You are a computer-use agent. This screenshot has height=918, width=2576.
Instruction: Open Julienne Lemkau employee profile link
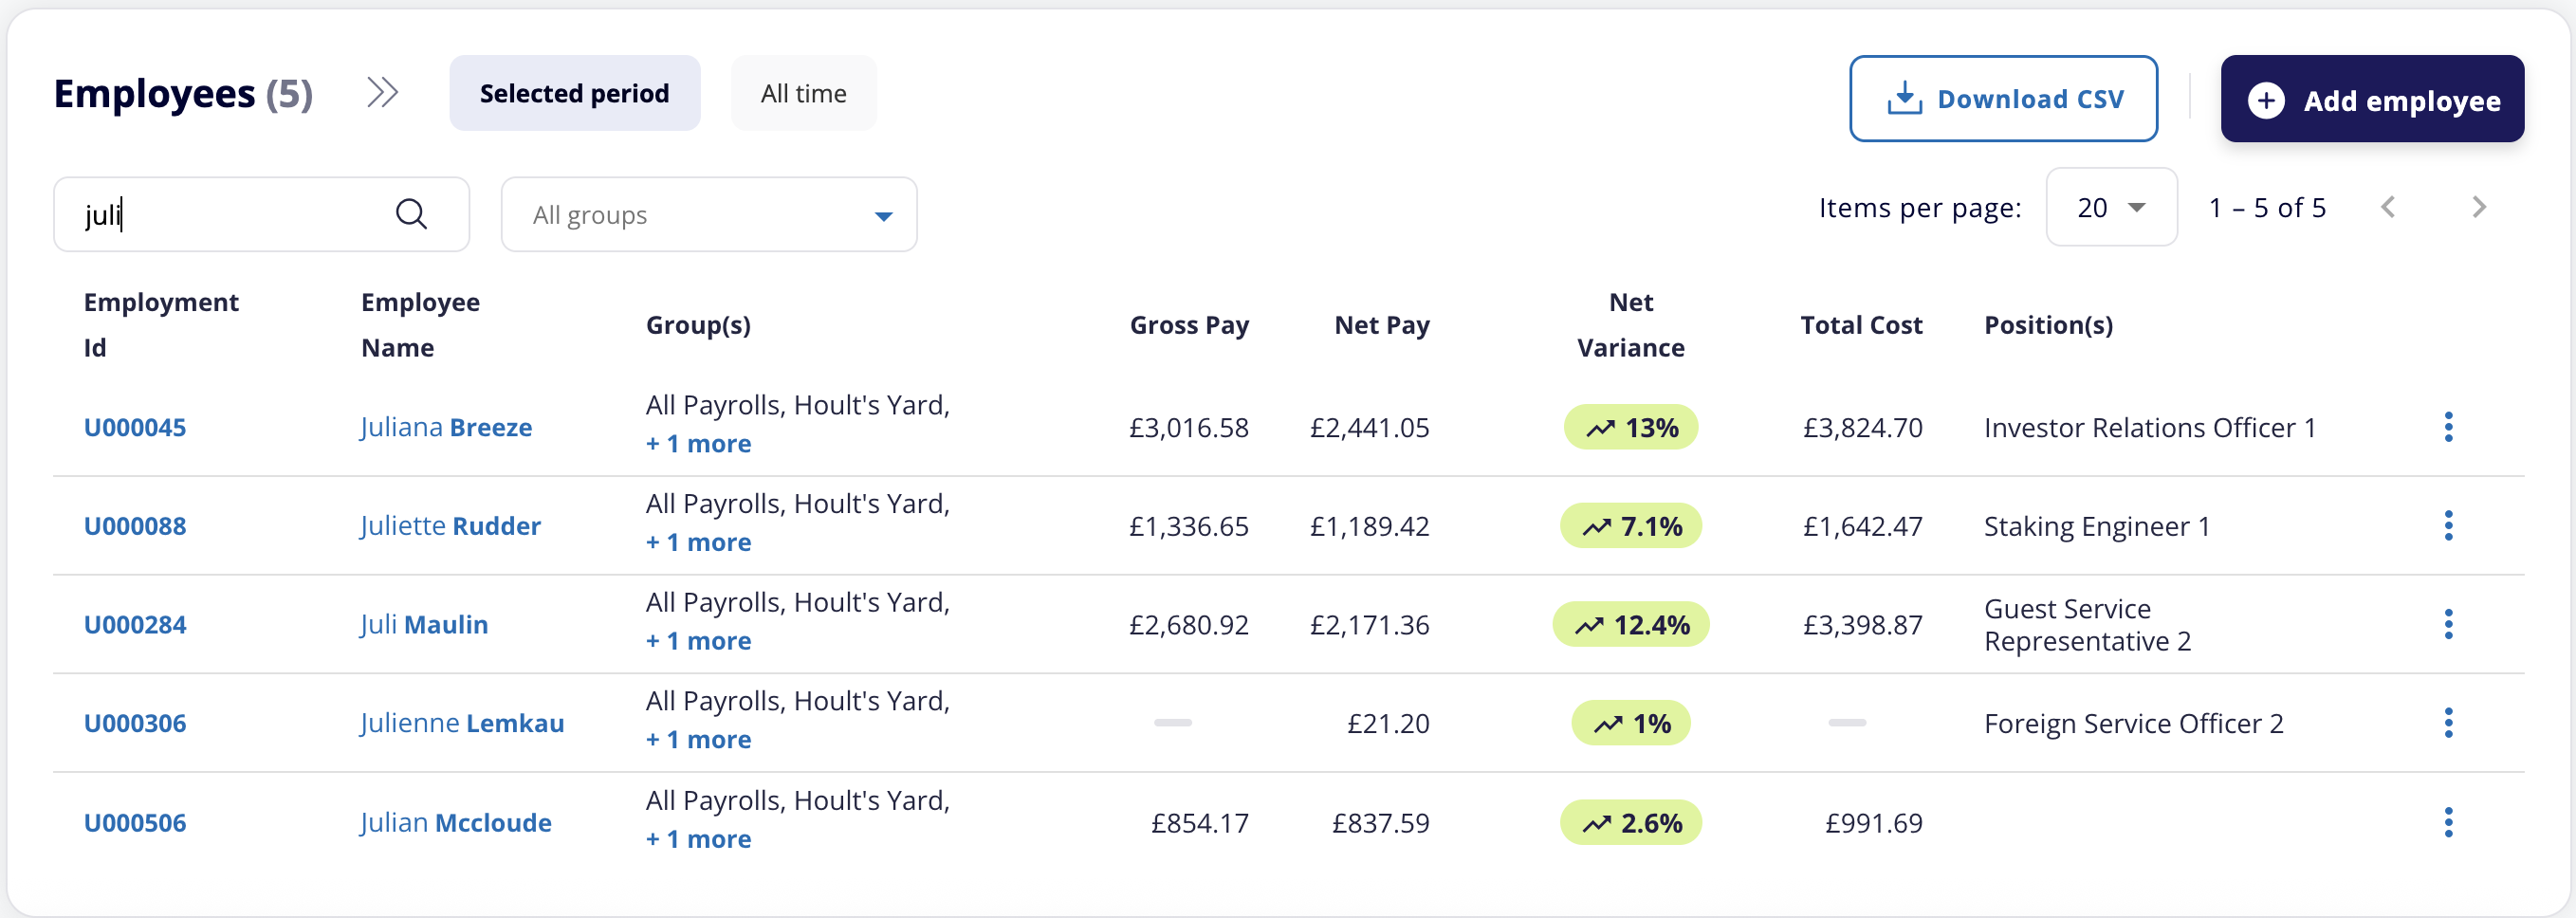point(462,723)
